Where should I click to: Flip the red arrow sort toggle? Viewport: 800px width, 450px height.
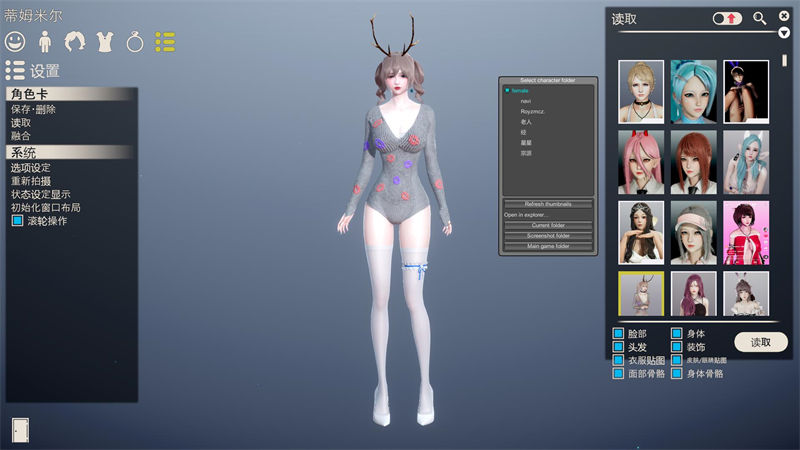pos(727,18)
